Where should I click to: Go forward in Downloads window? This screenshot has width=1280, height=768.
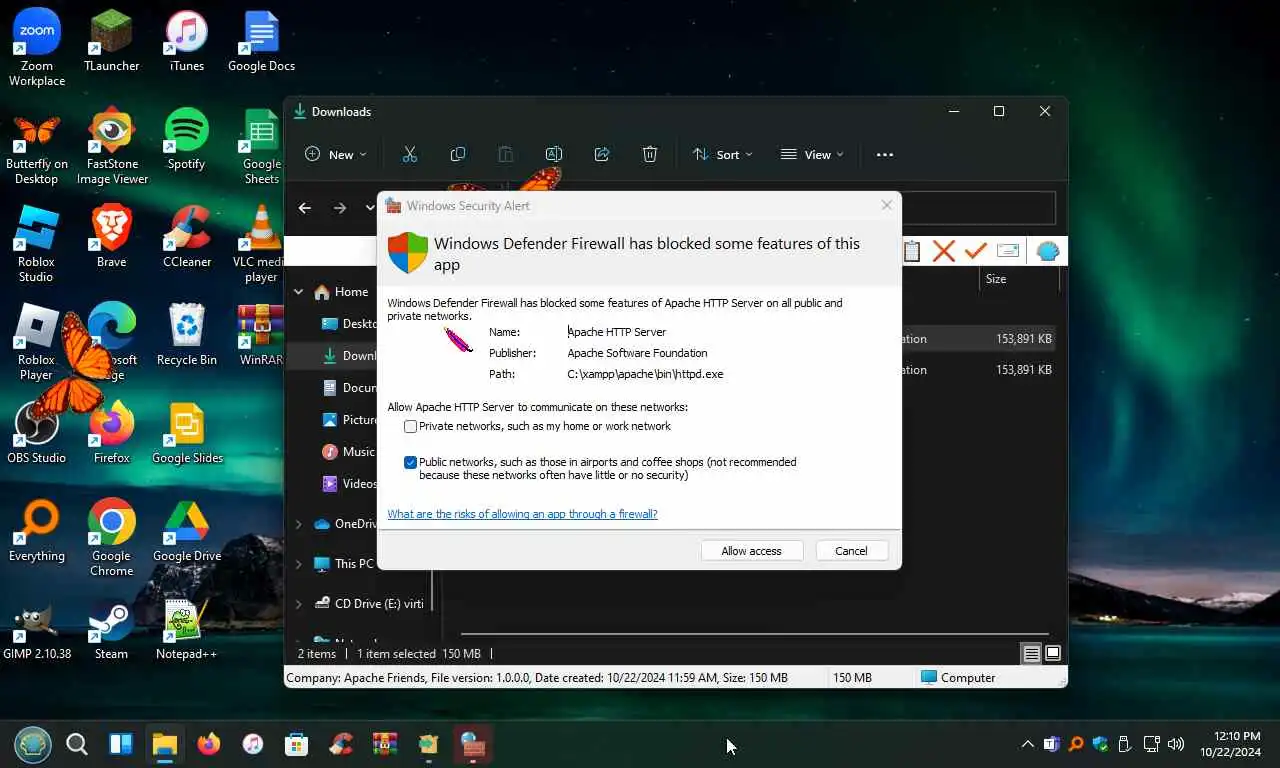340,208
